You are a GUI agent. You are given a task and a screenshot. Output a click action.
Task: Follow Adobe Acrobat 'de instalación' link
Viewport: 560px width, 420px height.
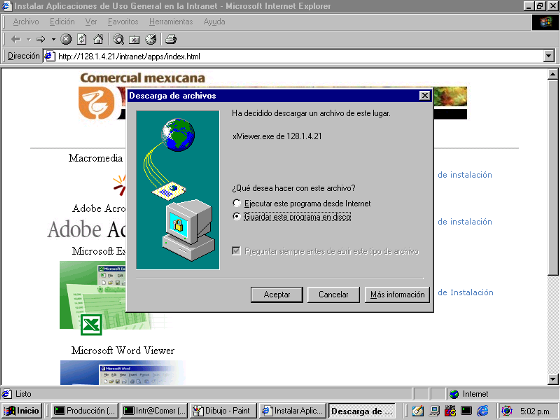[465, 222]
